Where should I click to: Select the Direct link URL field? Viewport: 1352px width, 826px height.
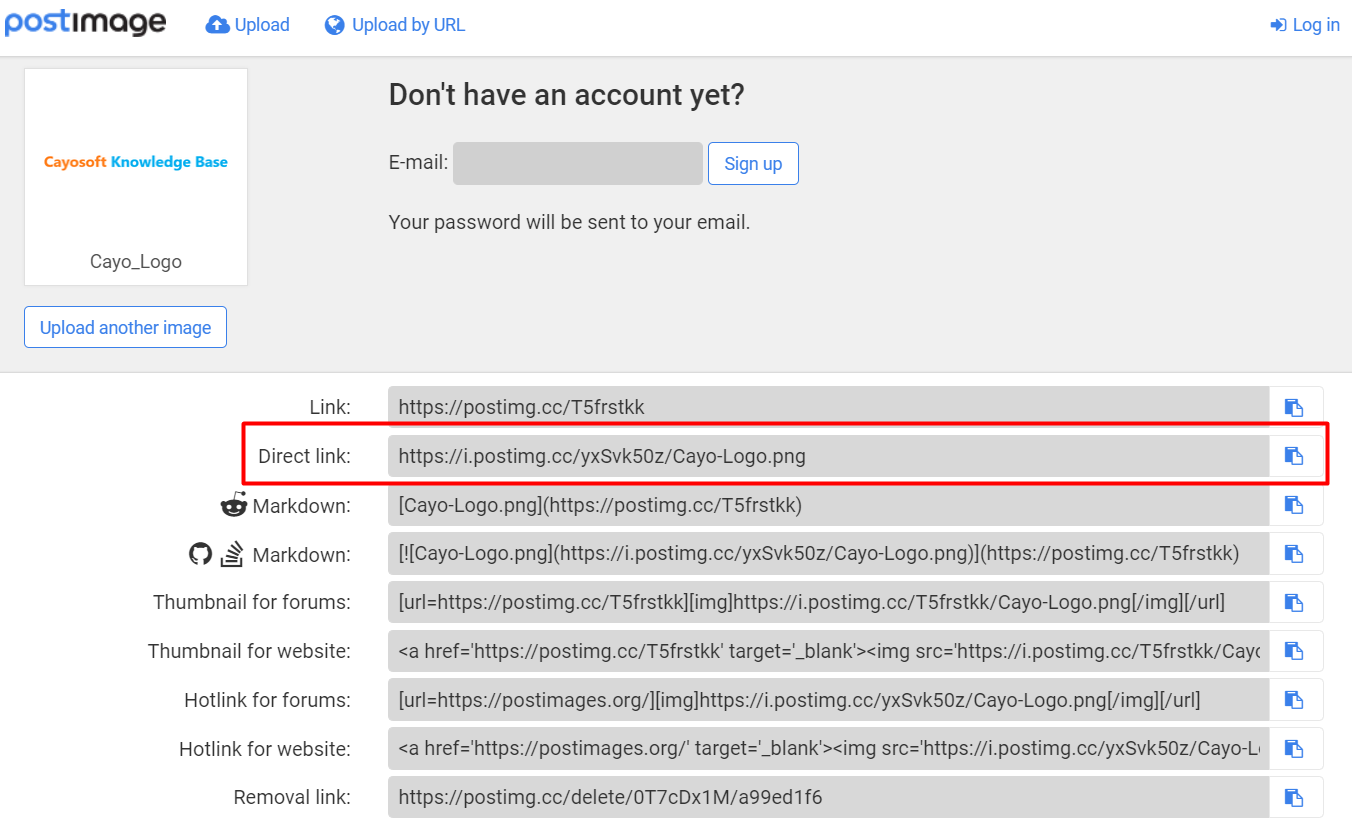(x=829, y=456)
